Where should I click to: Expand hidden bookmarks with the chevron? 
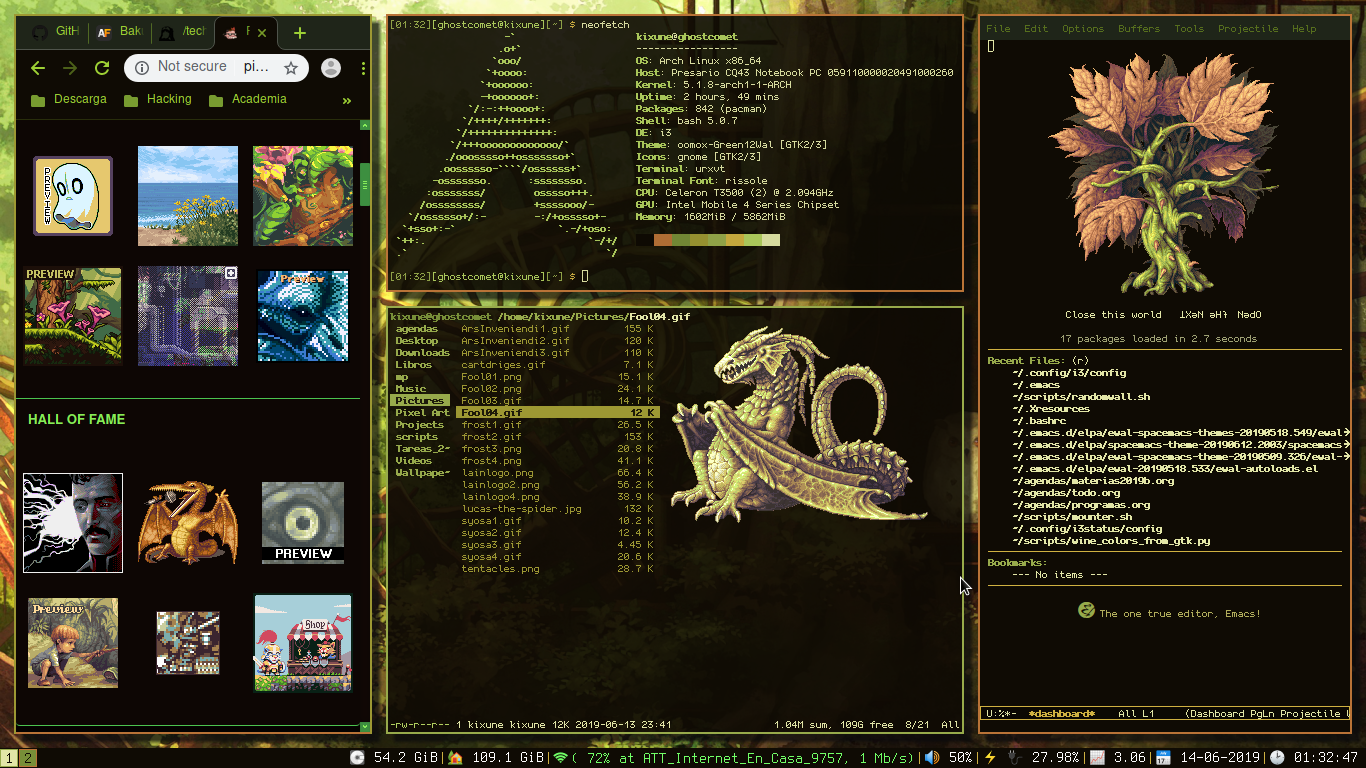[x=347, y=100]
